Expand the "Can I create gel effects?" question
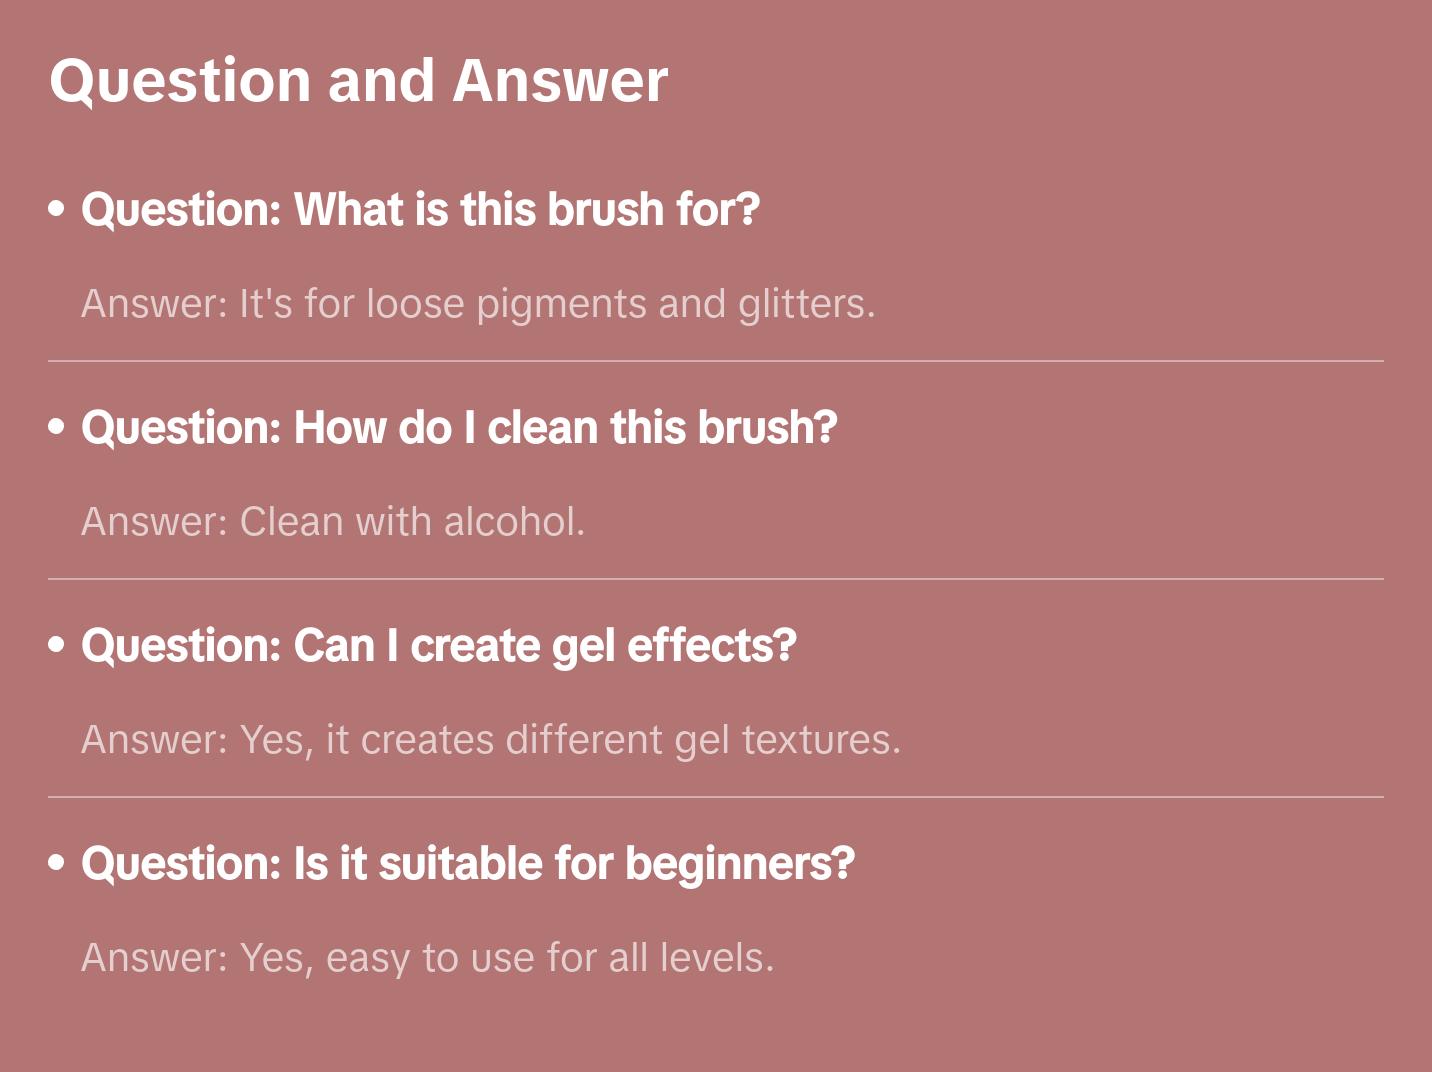Screen dimensions: 1432x1072 (x=438, y=646)
